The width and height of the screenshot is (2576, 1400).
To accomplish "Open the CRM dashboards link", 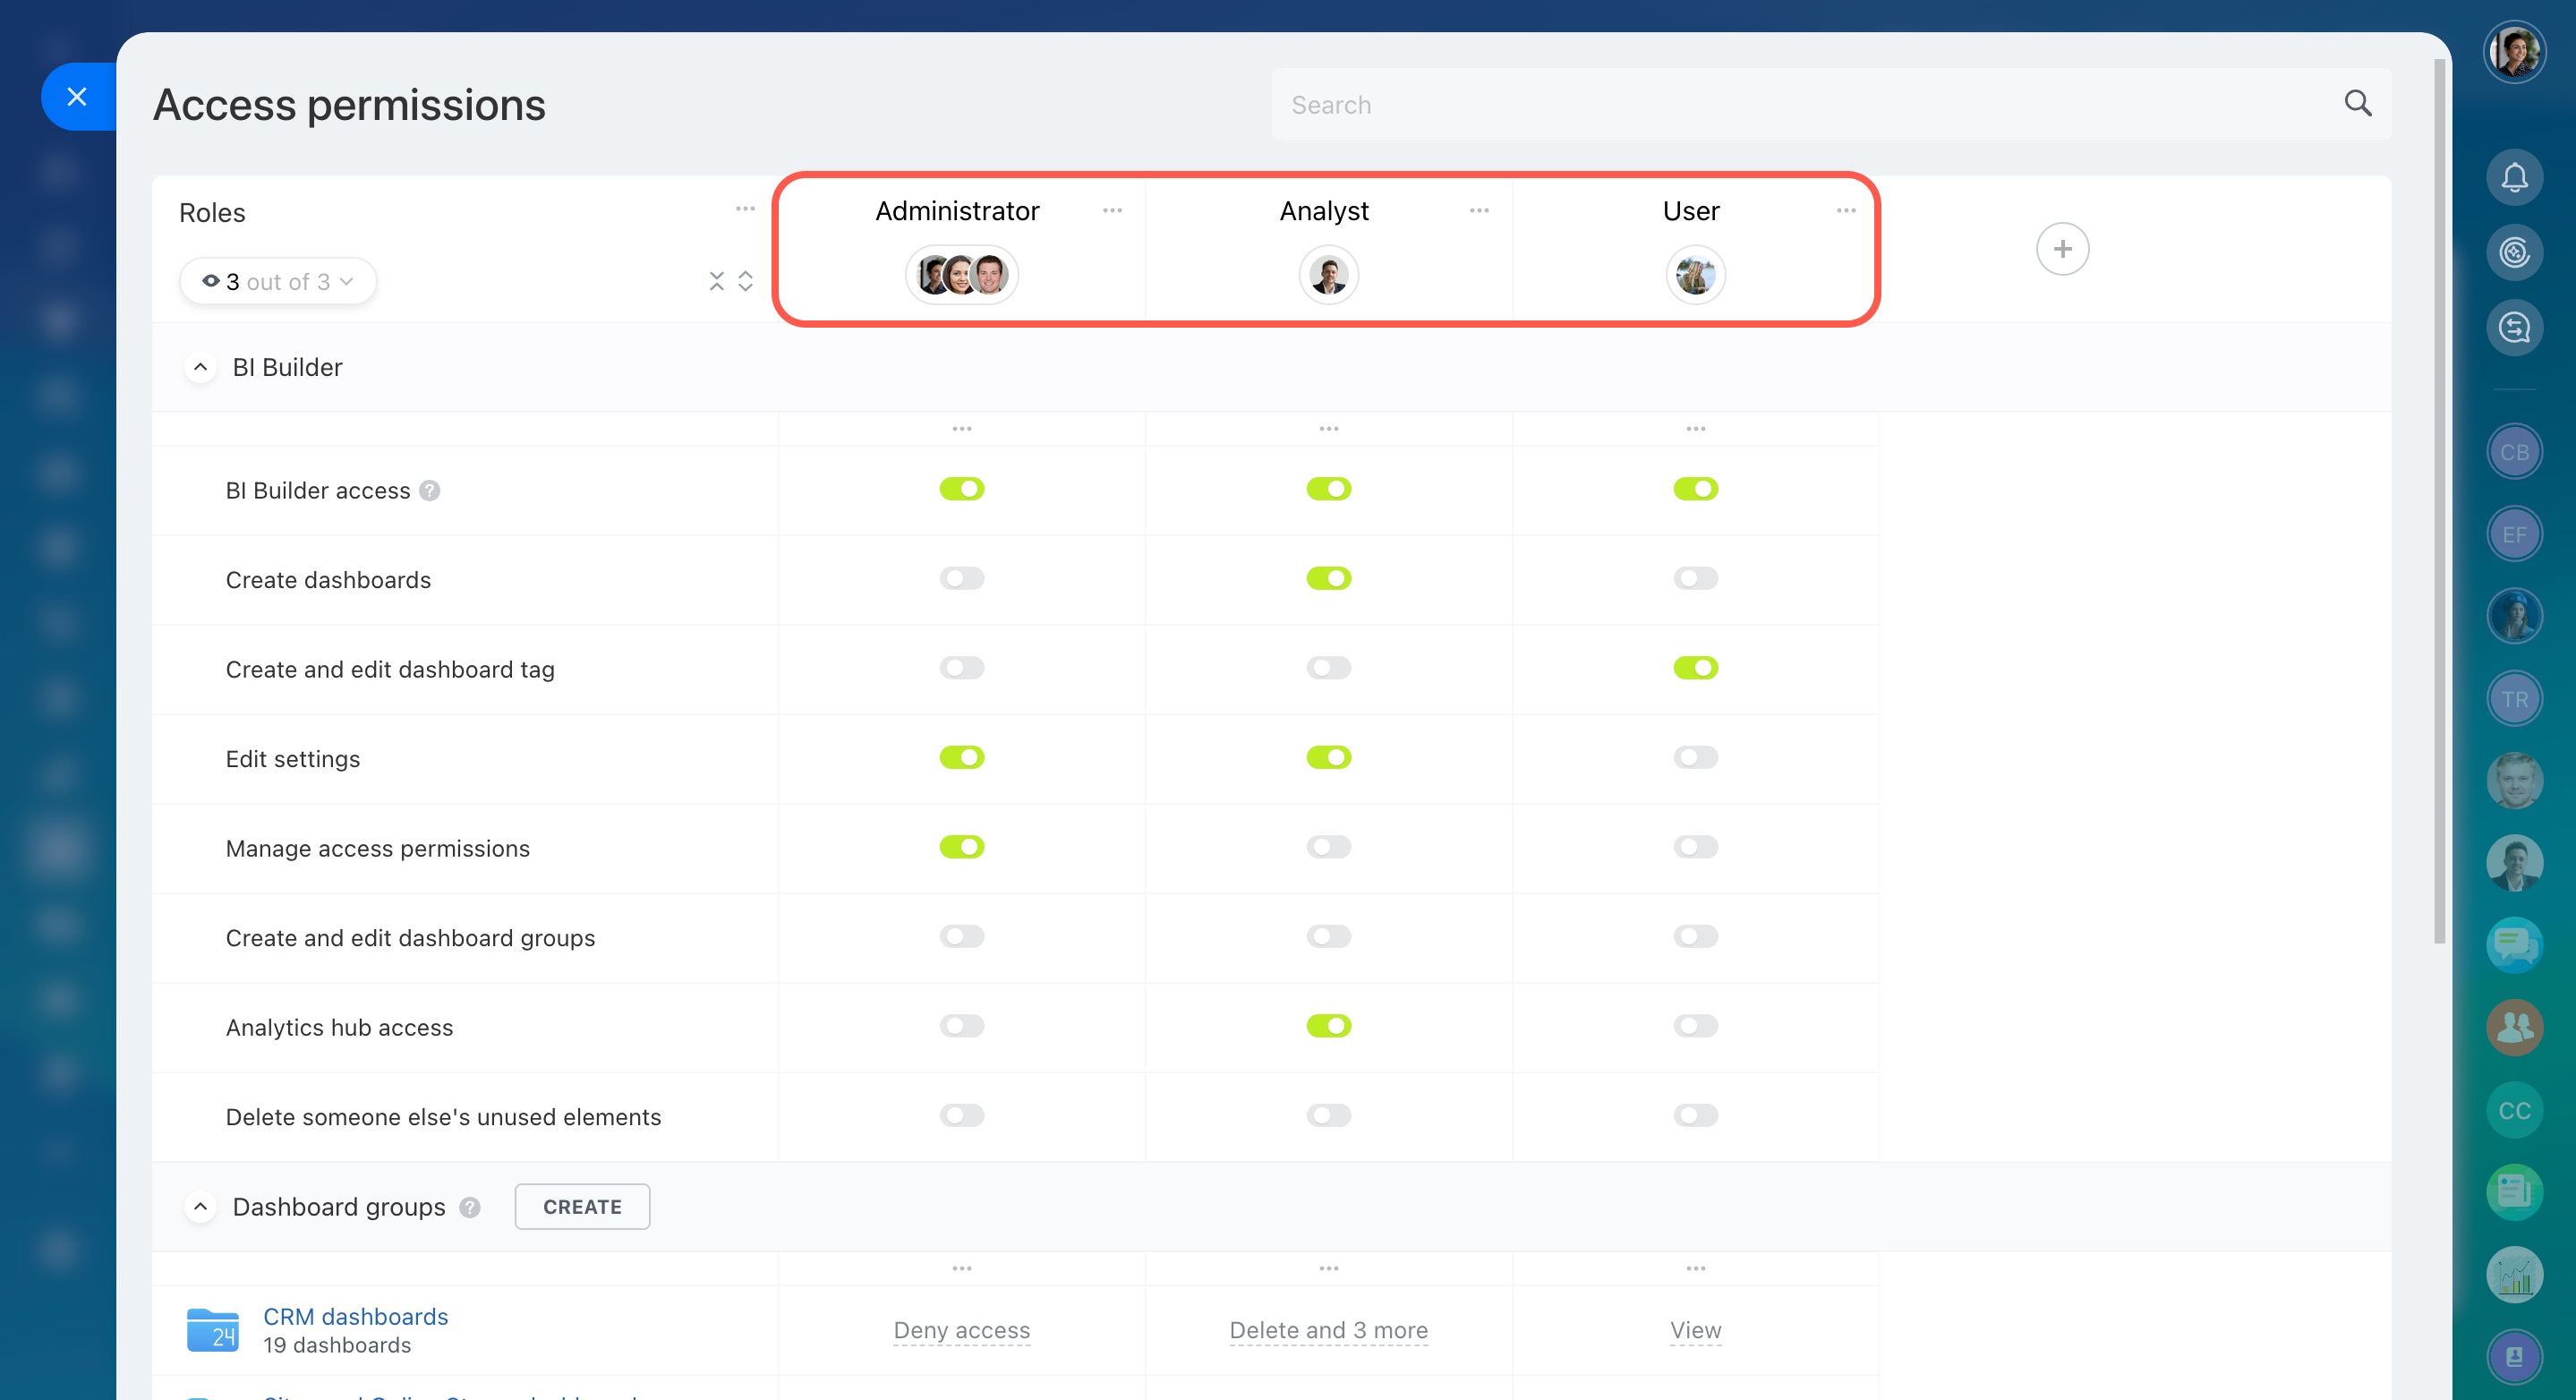I will (x=355, y=1316).
